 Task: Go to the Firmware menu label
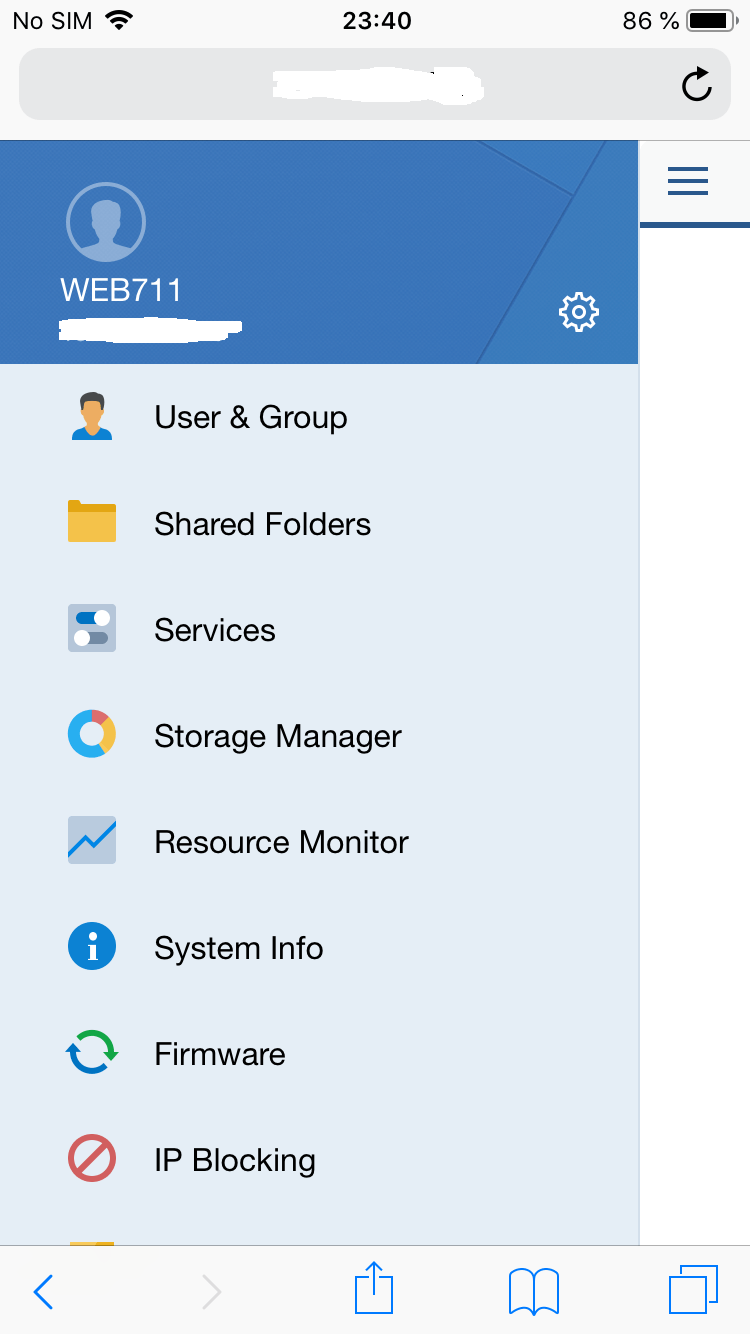[219, 1054]
